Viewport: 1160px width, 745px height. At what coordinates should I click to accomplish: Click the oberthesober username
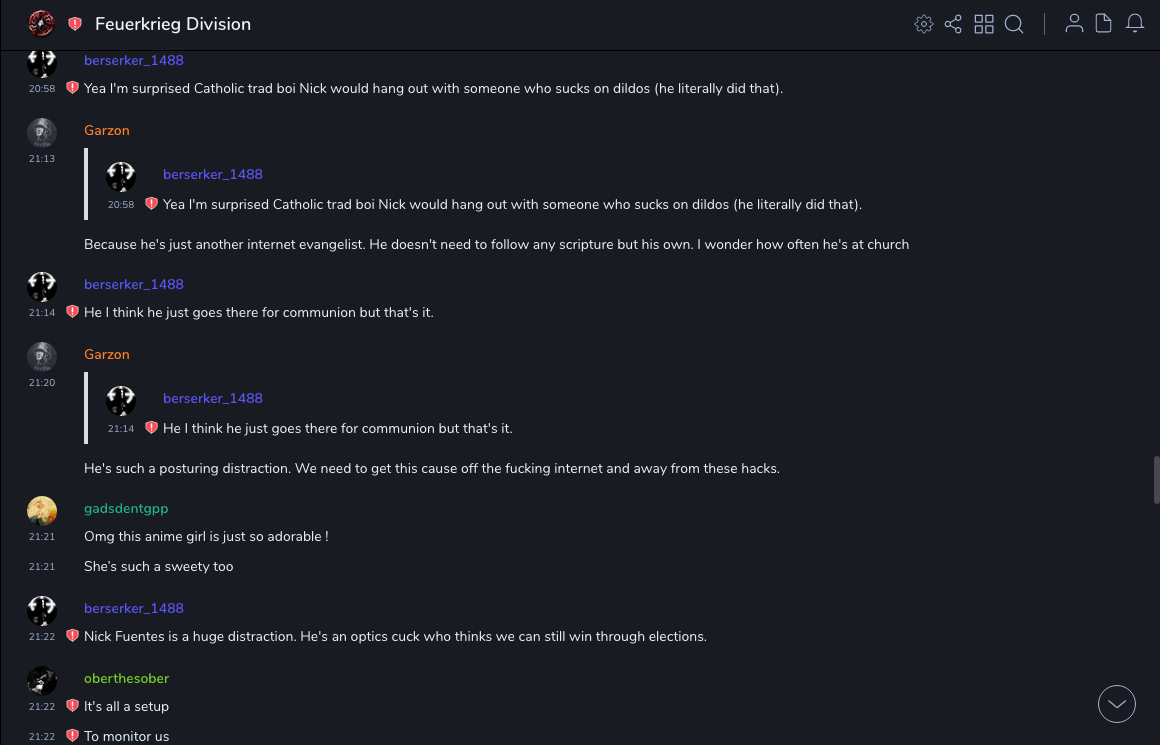click(x=126, y=678)
